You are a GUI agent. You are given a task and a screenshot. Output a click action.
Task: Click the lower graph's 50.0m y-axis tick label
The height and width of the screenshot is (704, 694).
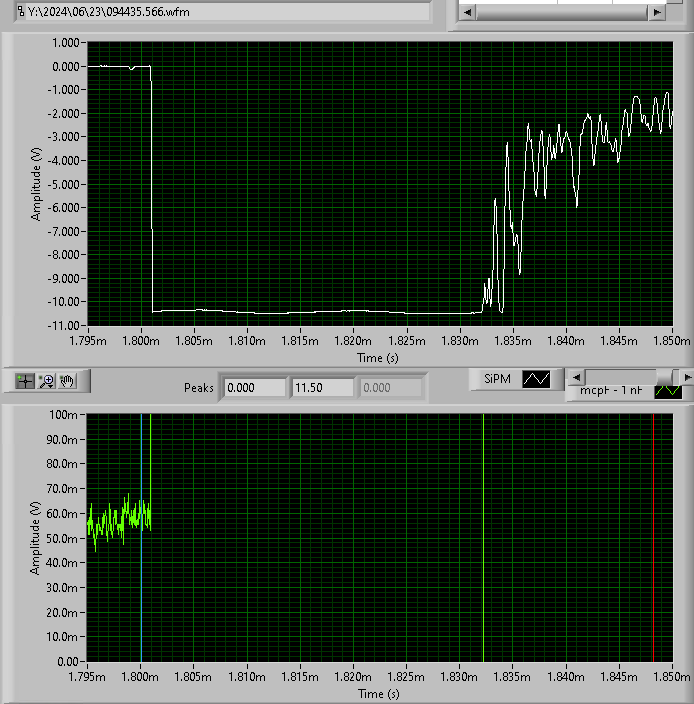[x=62, y=538]
